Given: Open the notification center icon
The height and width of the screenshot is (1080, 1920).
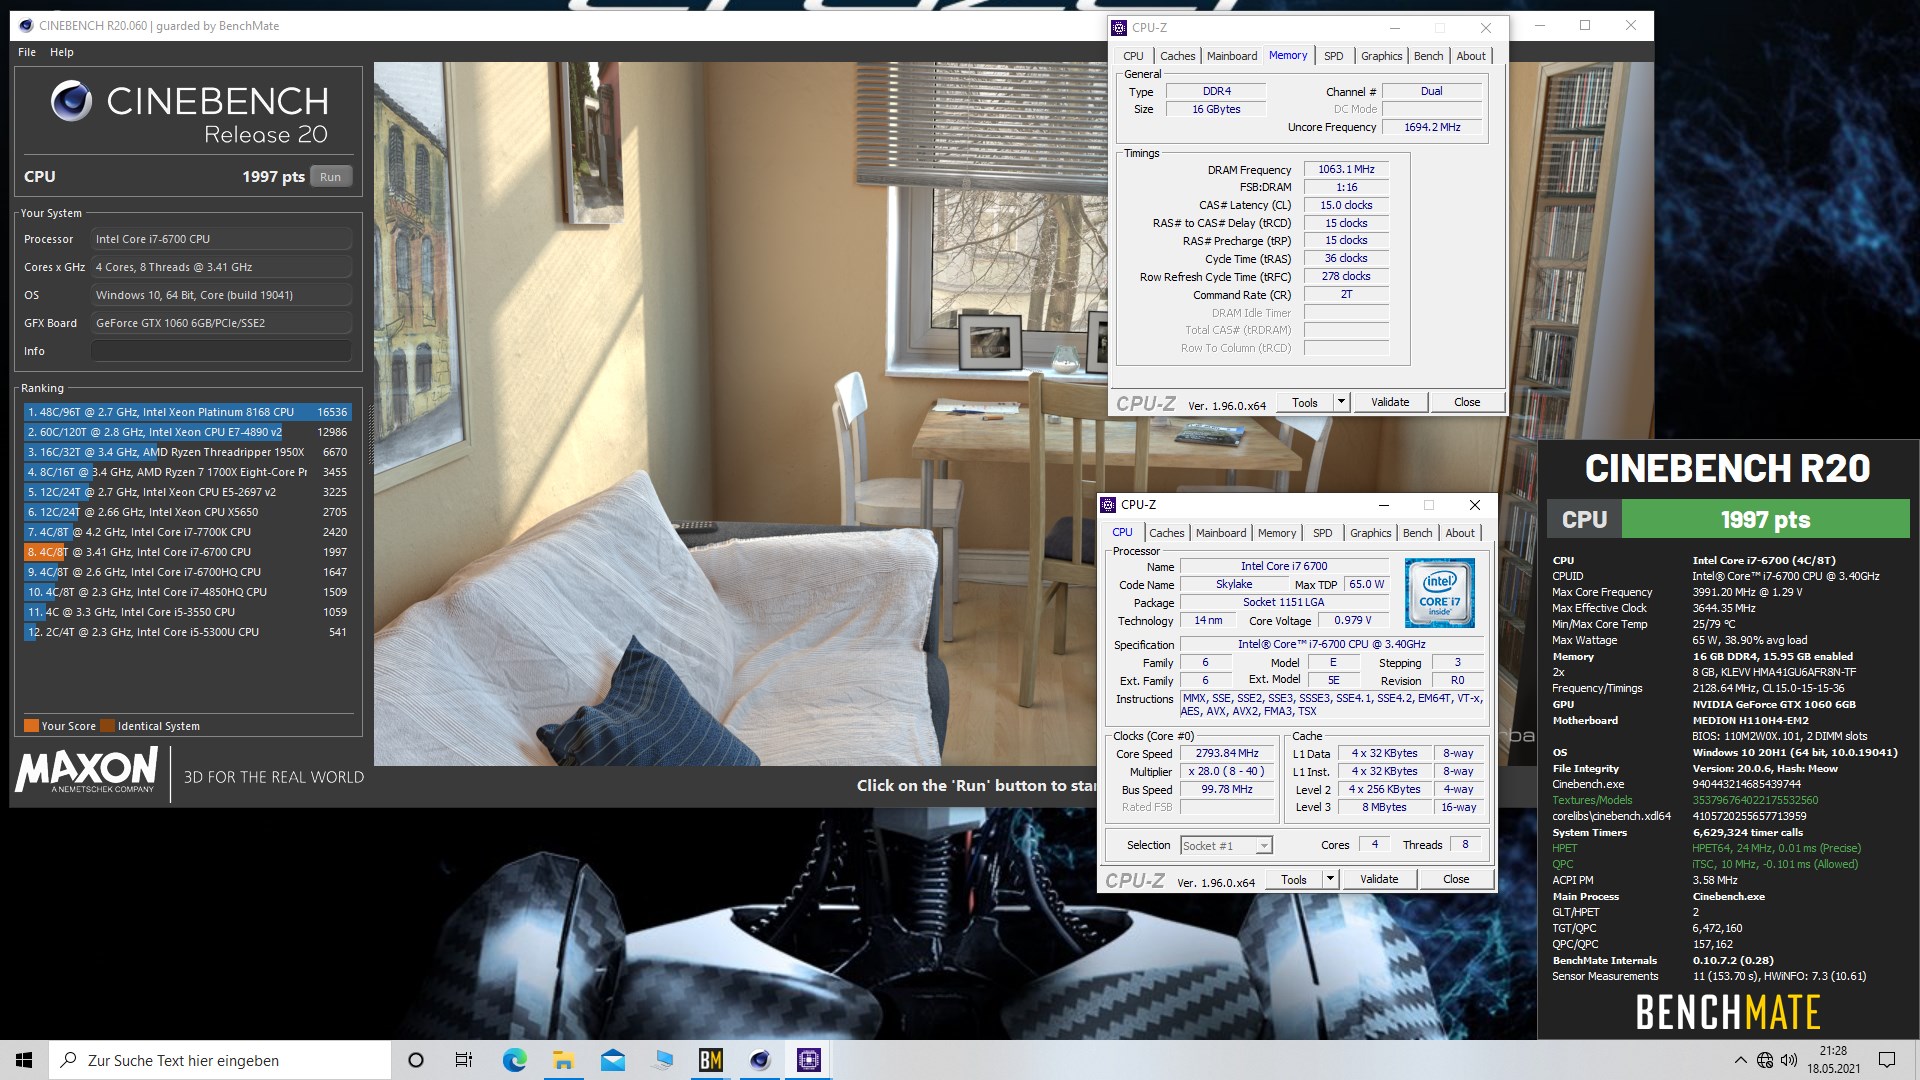Looking at the screenshot, I should (1887, 1060).
